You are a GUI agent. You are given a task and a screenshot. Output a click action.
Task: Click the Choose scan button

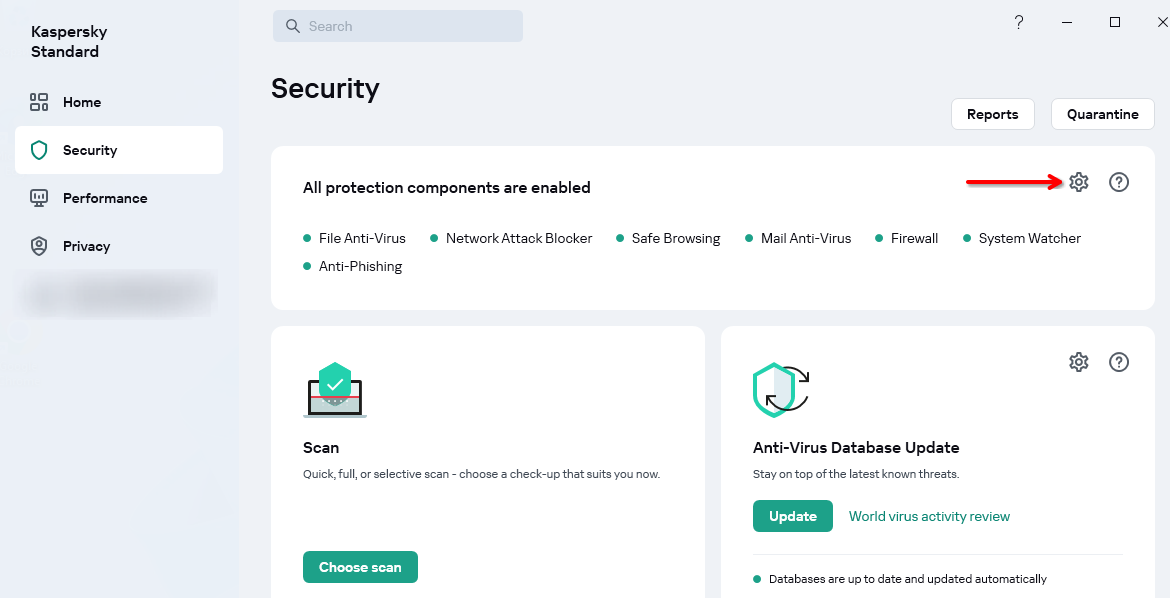click(x=360, y=567)
